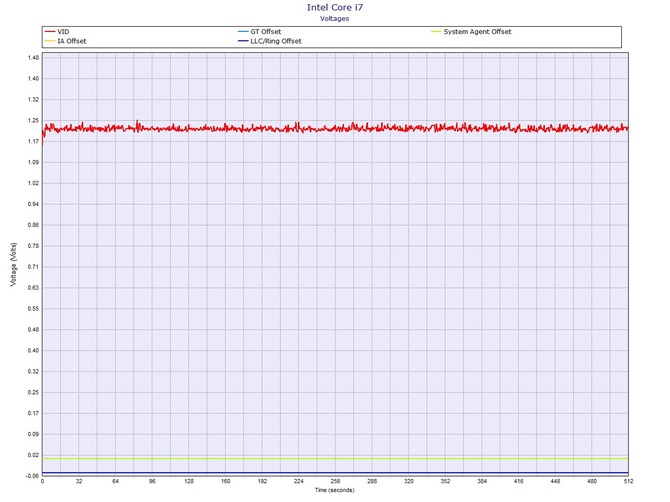Click the 0.55 y-axis tick value
This screenshot has height=502, width=670.
tap(33, 308)
